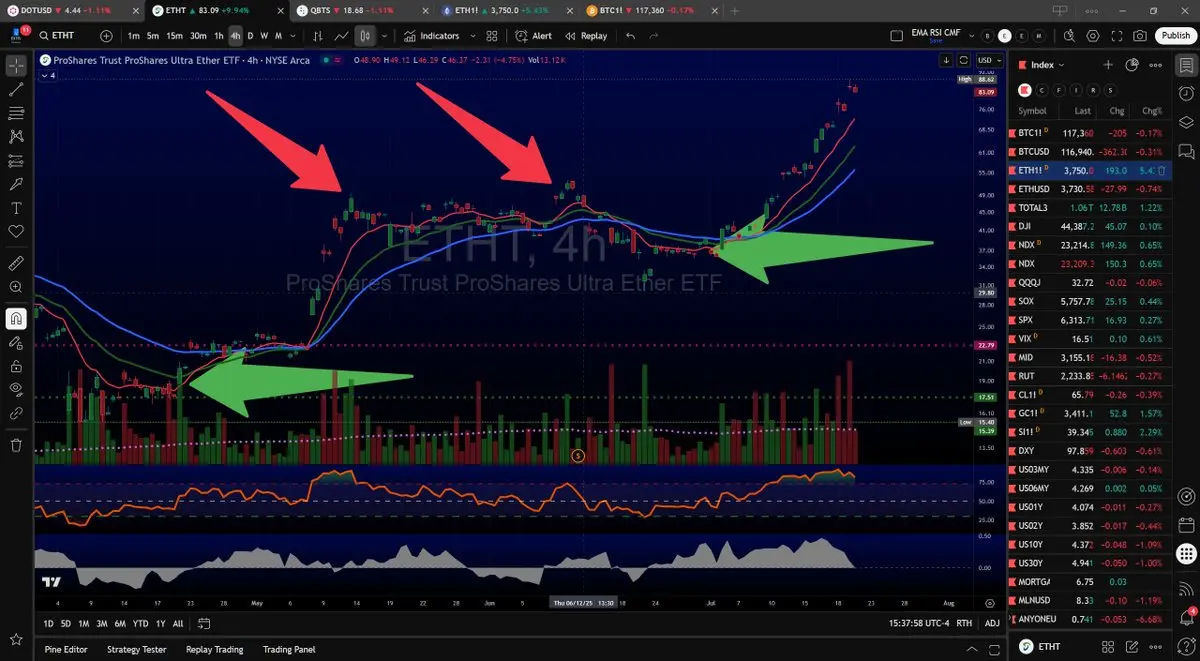Select the brush drawing tool

[x=16, y=185]
